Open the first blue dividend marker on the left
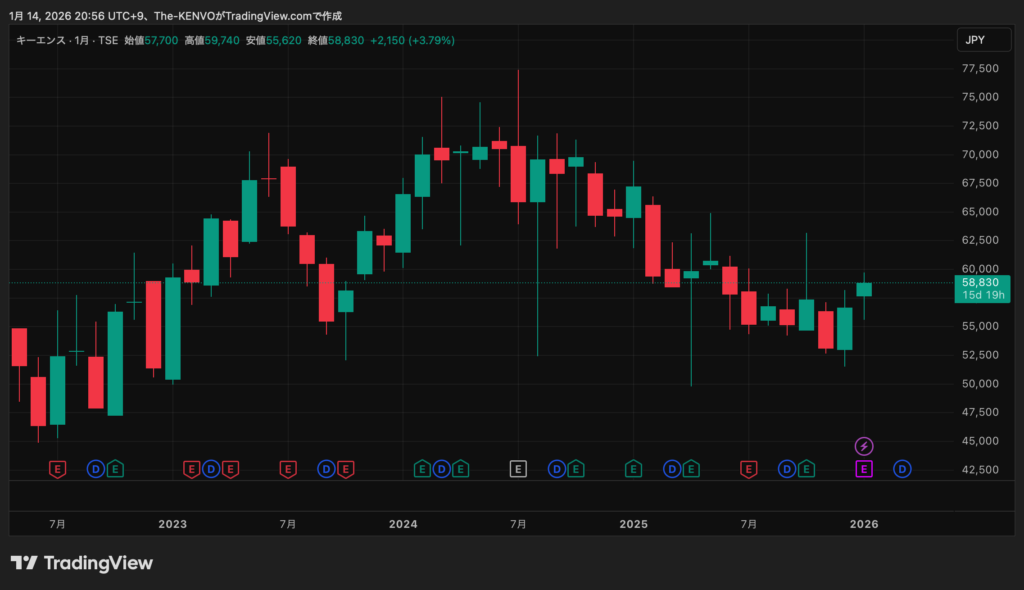 [x=96, y=468]
